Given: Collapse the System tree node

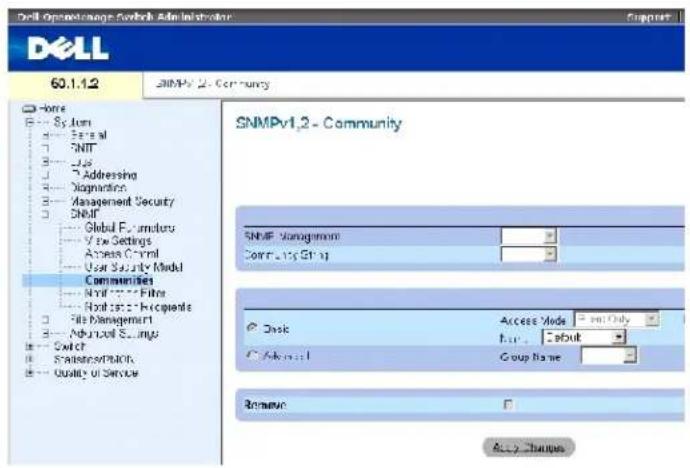Looking at the screenshot, I should (x=29, y=122).
